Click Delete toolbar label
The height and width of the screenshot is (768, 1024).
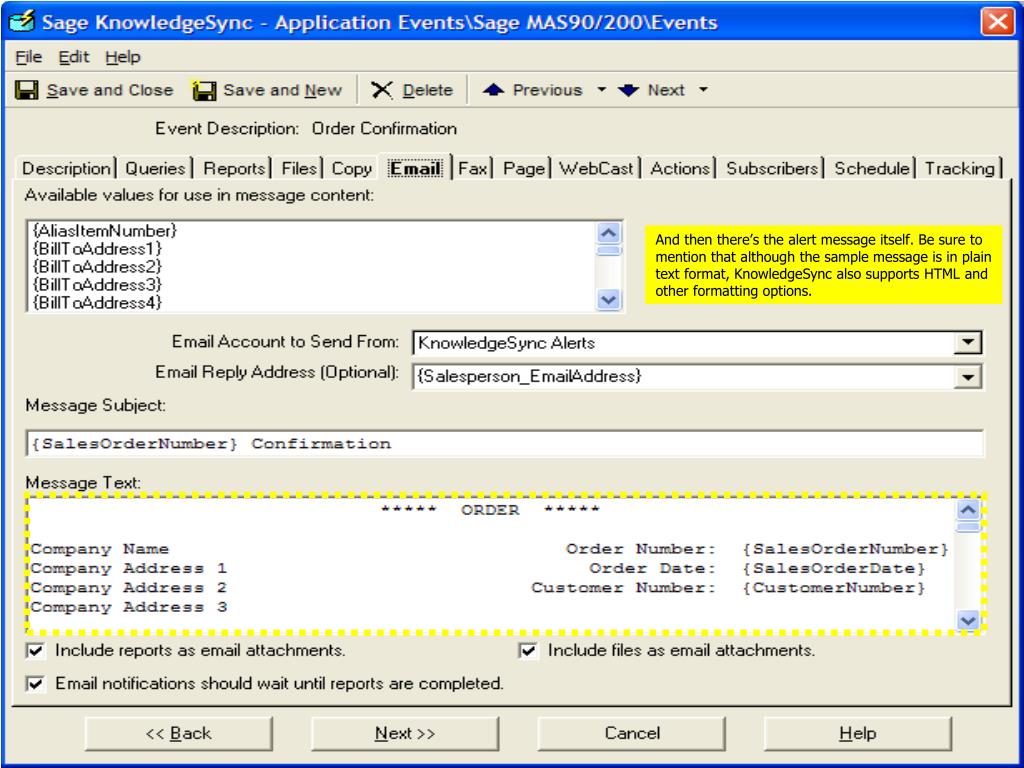[427, 90]
